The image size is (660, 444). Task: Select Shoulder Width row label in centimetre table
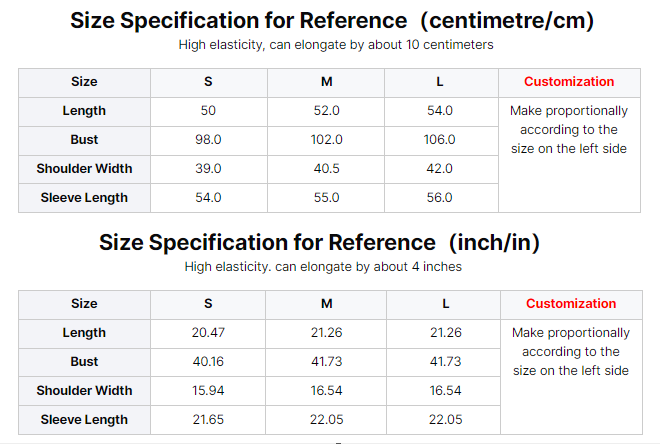coord(84,169)
